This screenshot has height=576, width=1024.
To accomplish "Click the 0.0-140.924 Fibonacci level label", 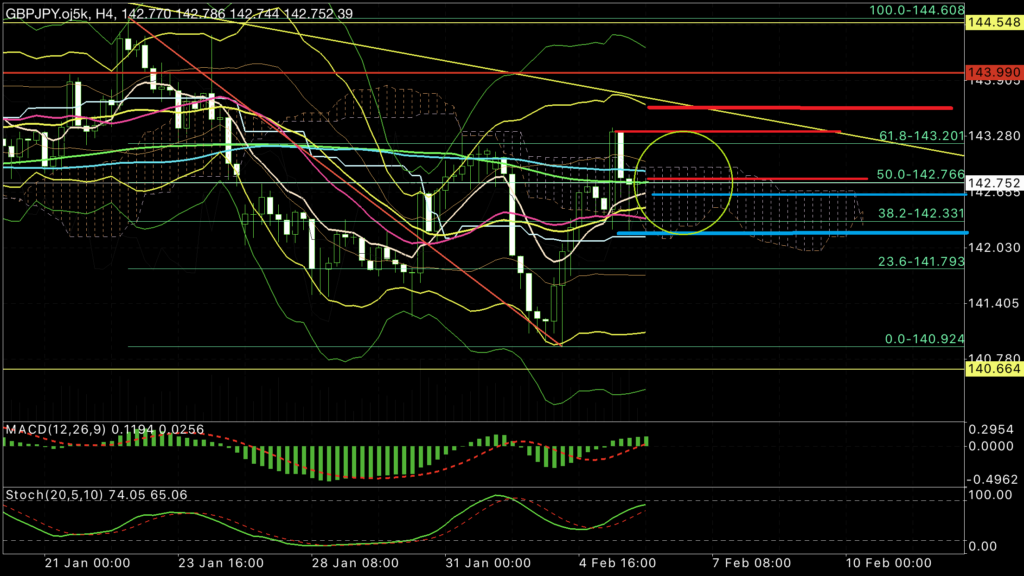I will (925, 339).
